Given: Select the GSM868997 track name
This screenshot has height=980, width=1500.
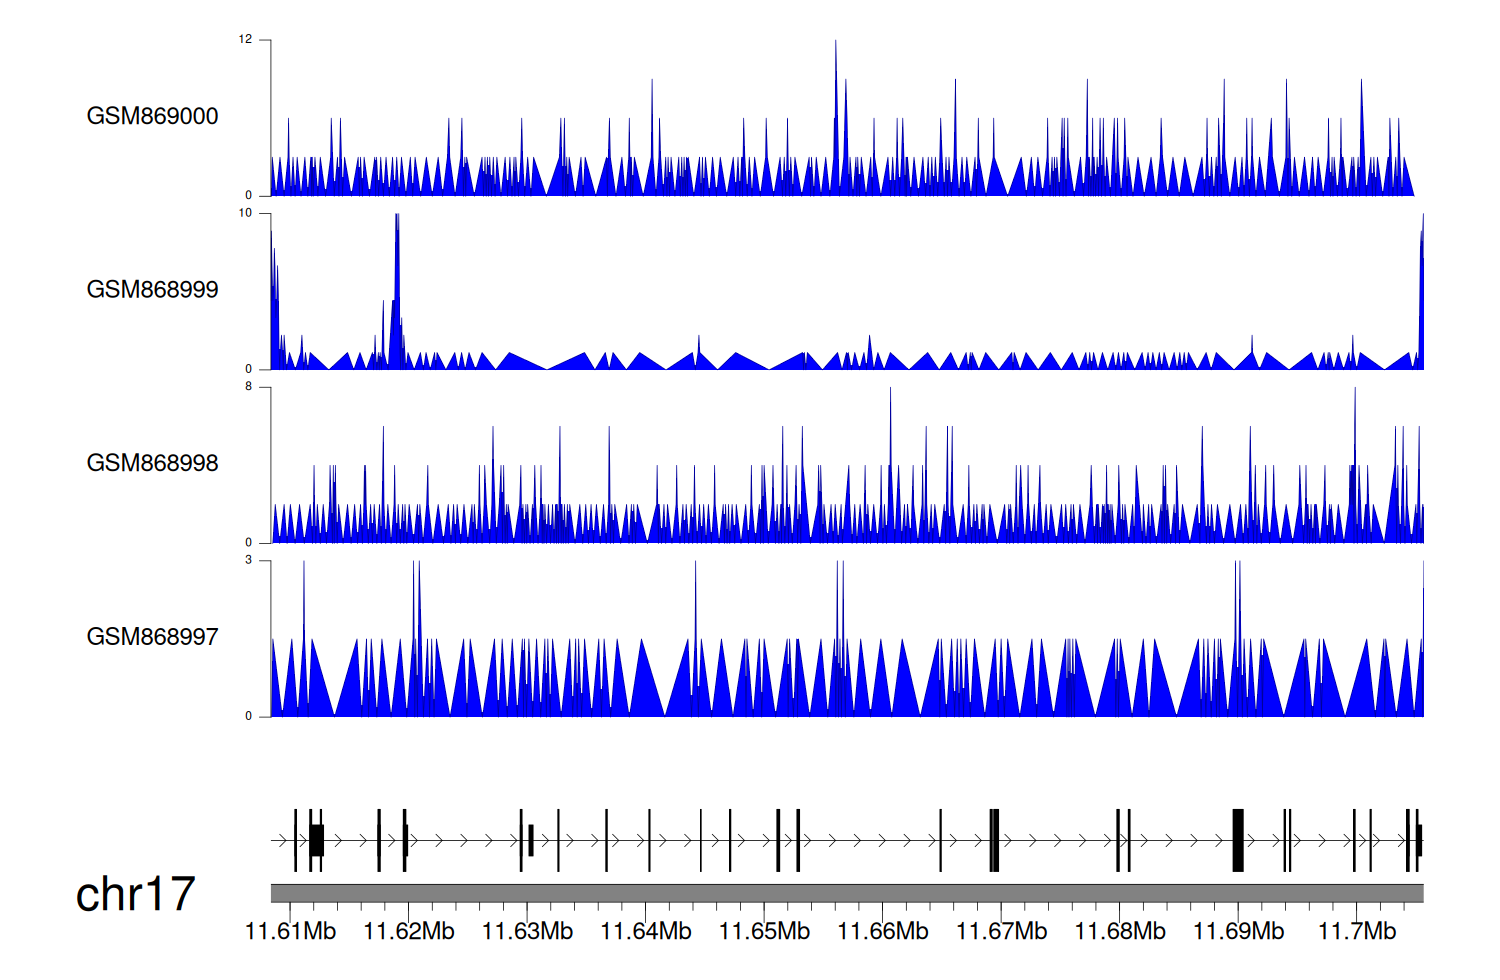Looking at the screenshot, I should tap(152, 637).
